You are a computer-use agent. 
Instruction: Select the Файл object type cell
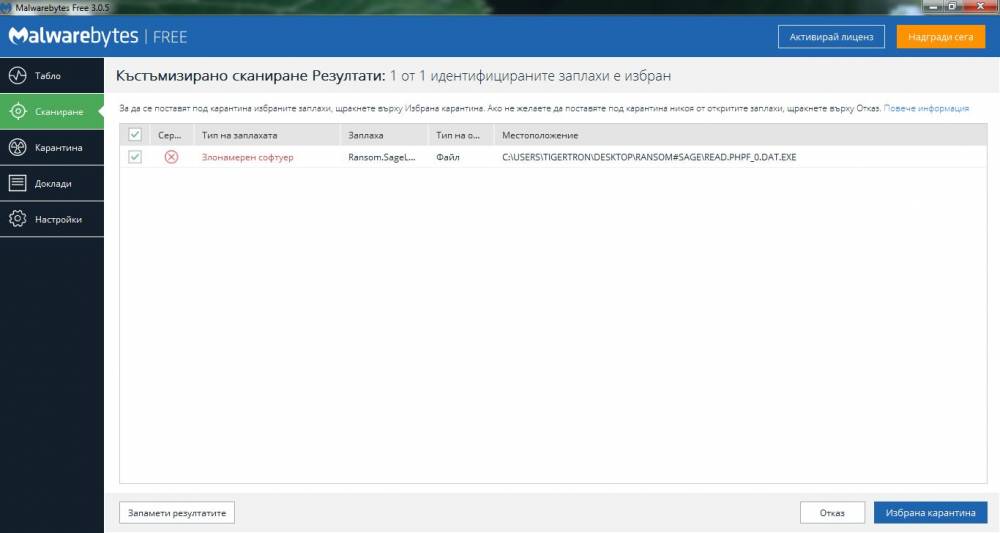point(448,157)
